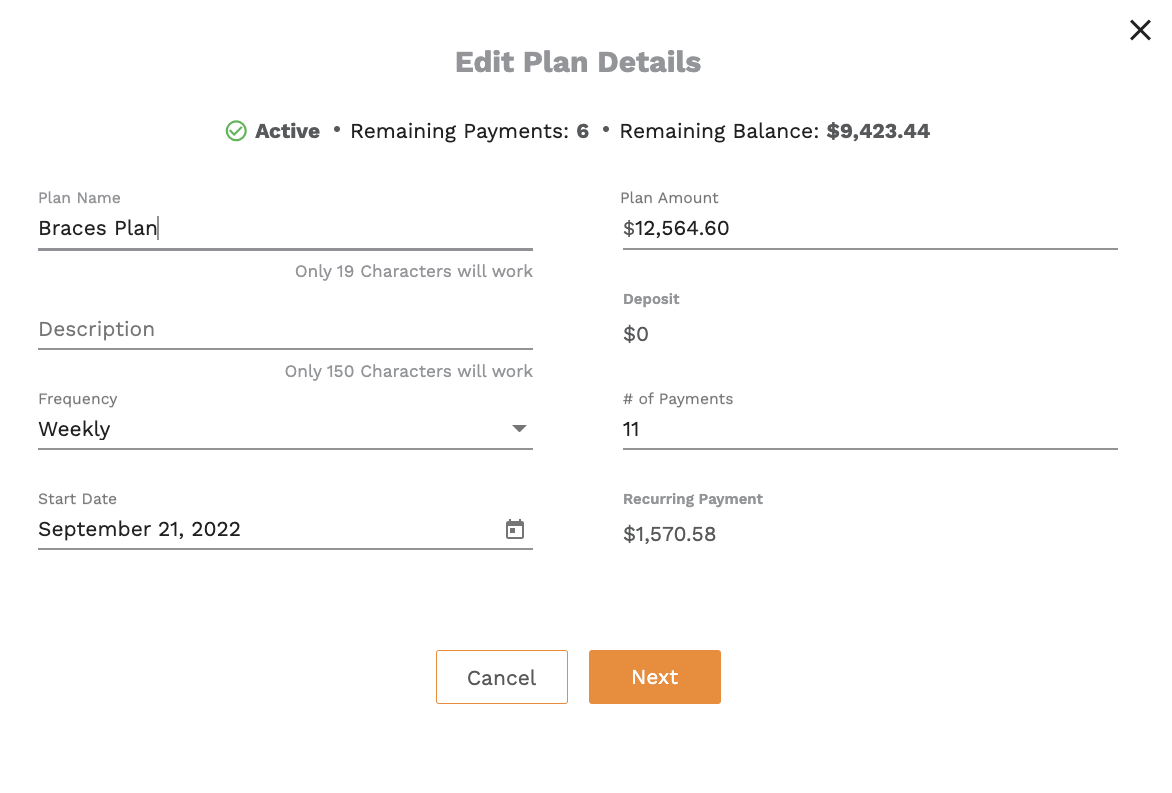Click the Remaining Balance $9,423.44 text
Viewport: 1172px width, 793px height.
(774, 131)
